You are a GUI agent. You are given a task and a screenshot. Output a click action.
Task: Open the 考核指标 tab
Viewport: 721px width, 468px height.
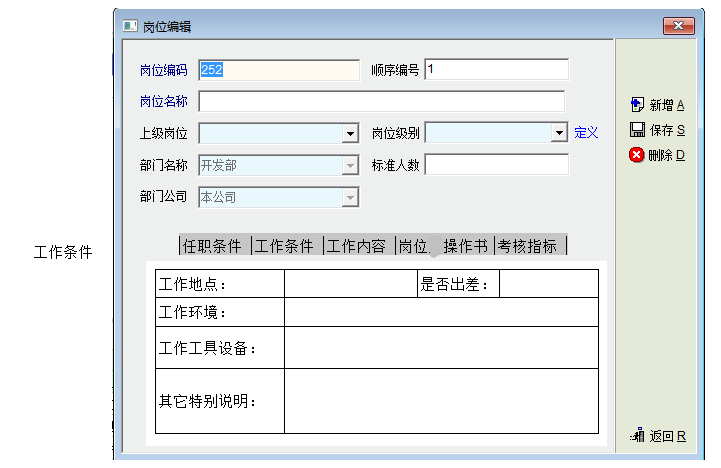click(x=528, y=246)
